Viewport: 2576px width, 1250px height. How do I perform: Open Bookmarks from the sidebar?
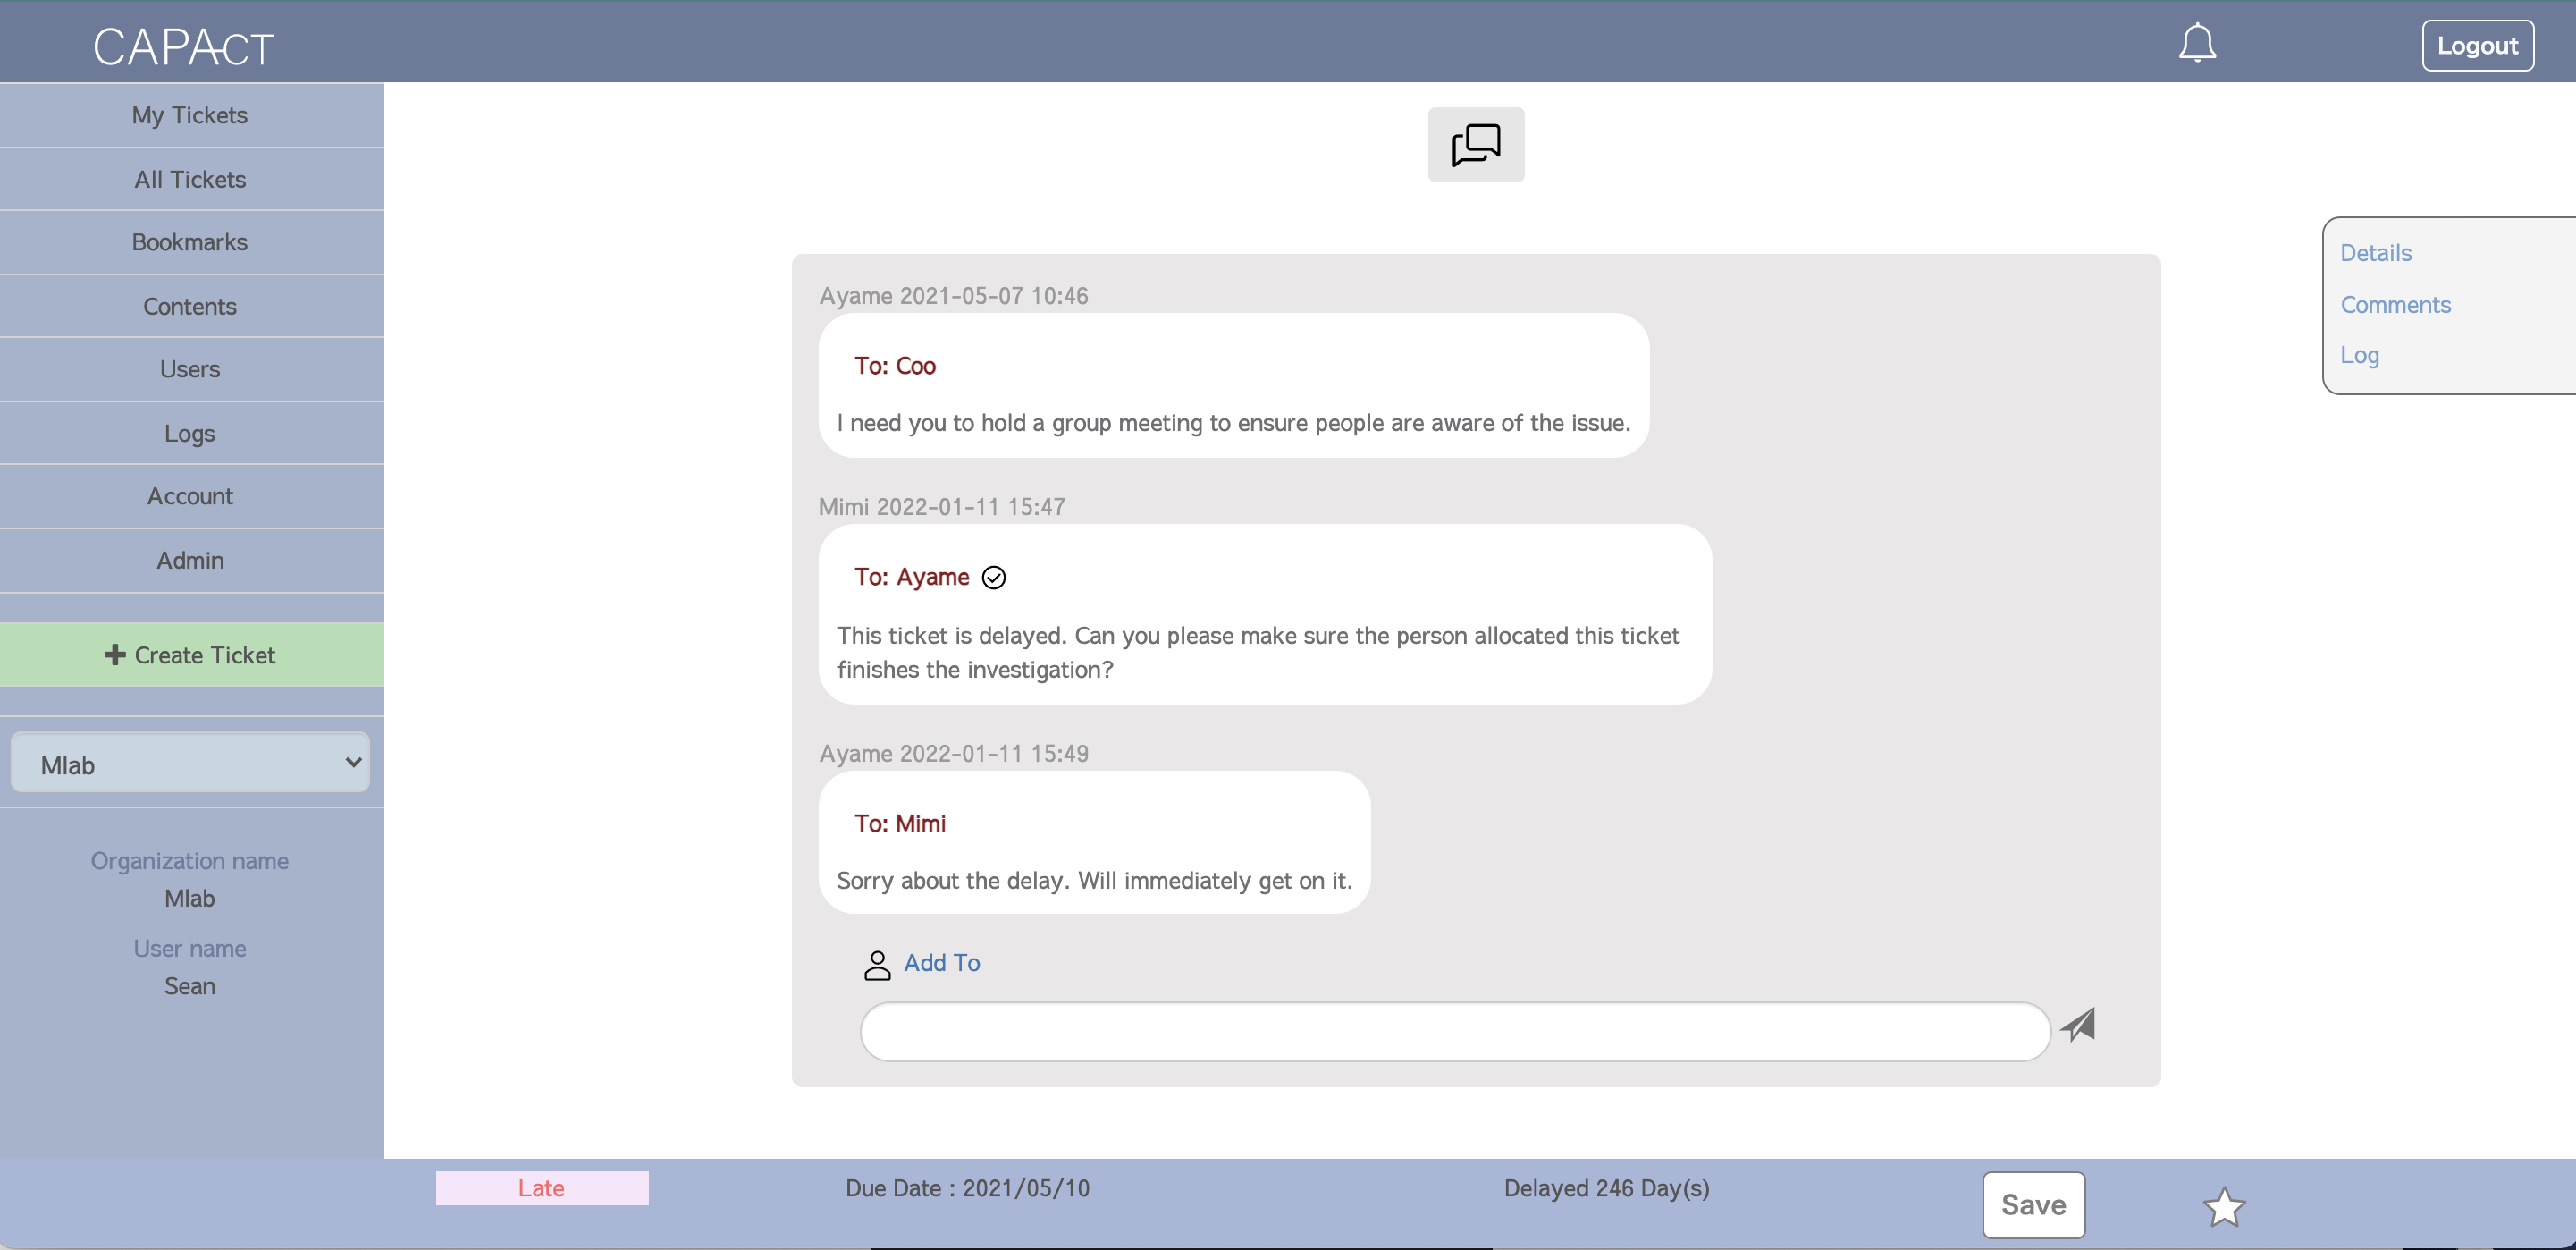190,243
